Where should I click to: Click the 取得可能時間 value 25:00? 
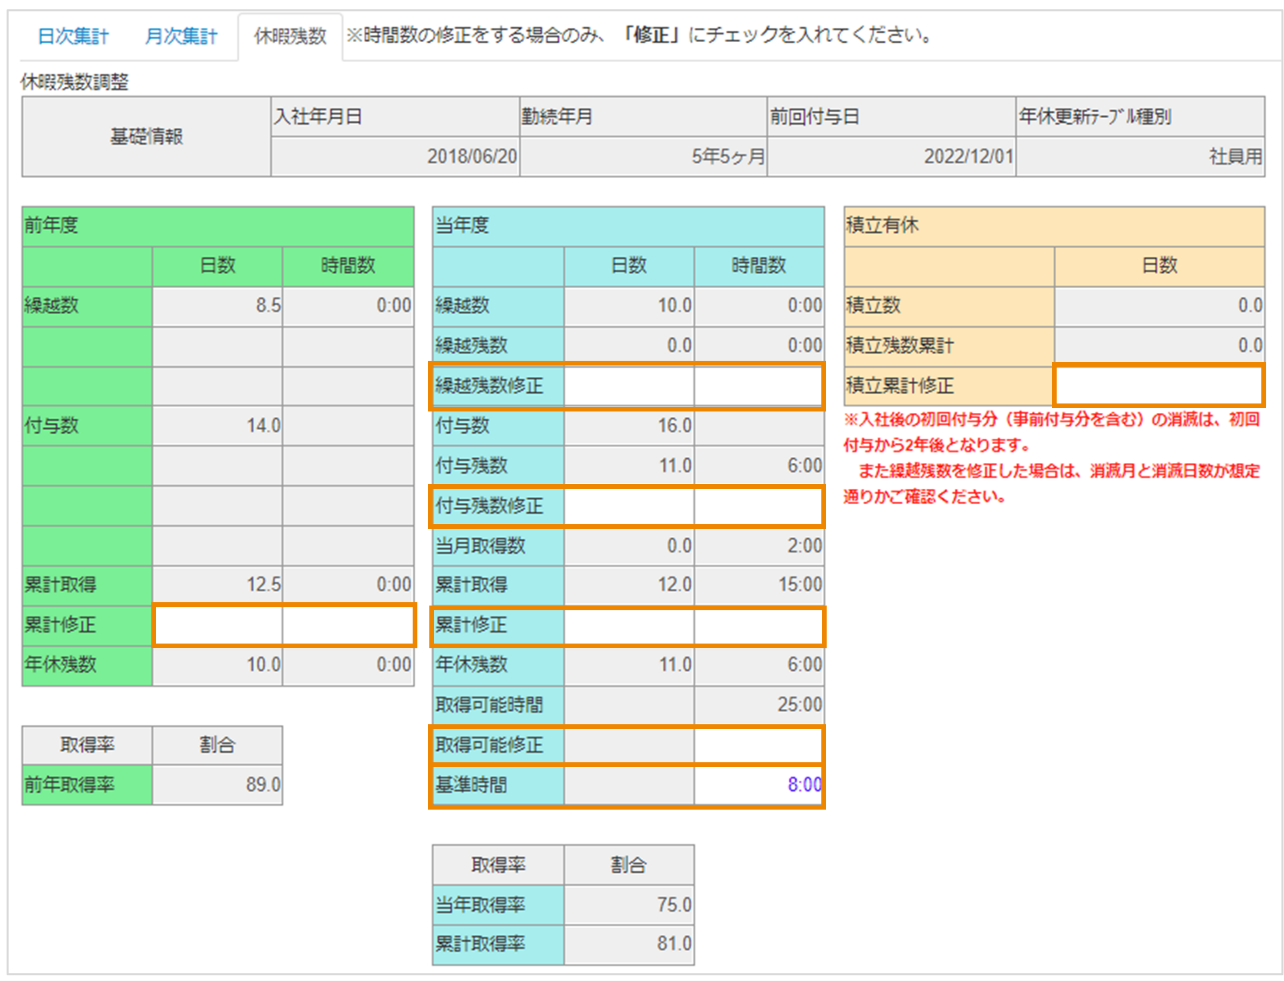[758, 705]
